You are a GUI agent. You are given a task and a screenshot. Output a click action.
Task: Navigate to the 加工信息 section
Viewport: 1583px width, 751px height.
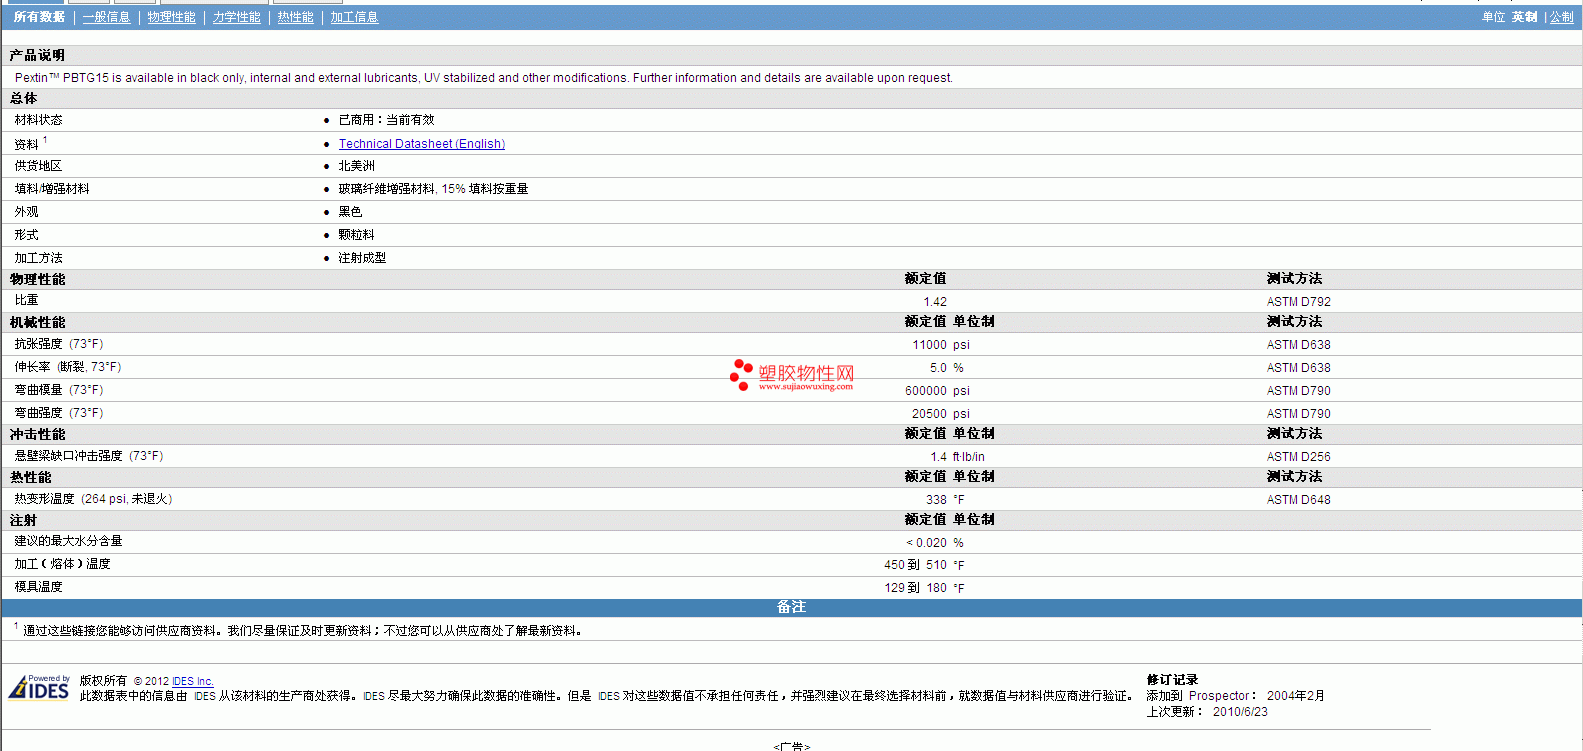(354, 17)
